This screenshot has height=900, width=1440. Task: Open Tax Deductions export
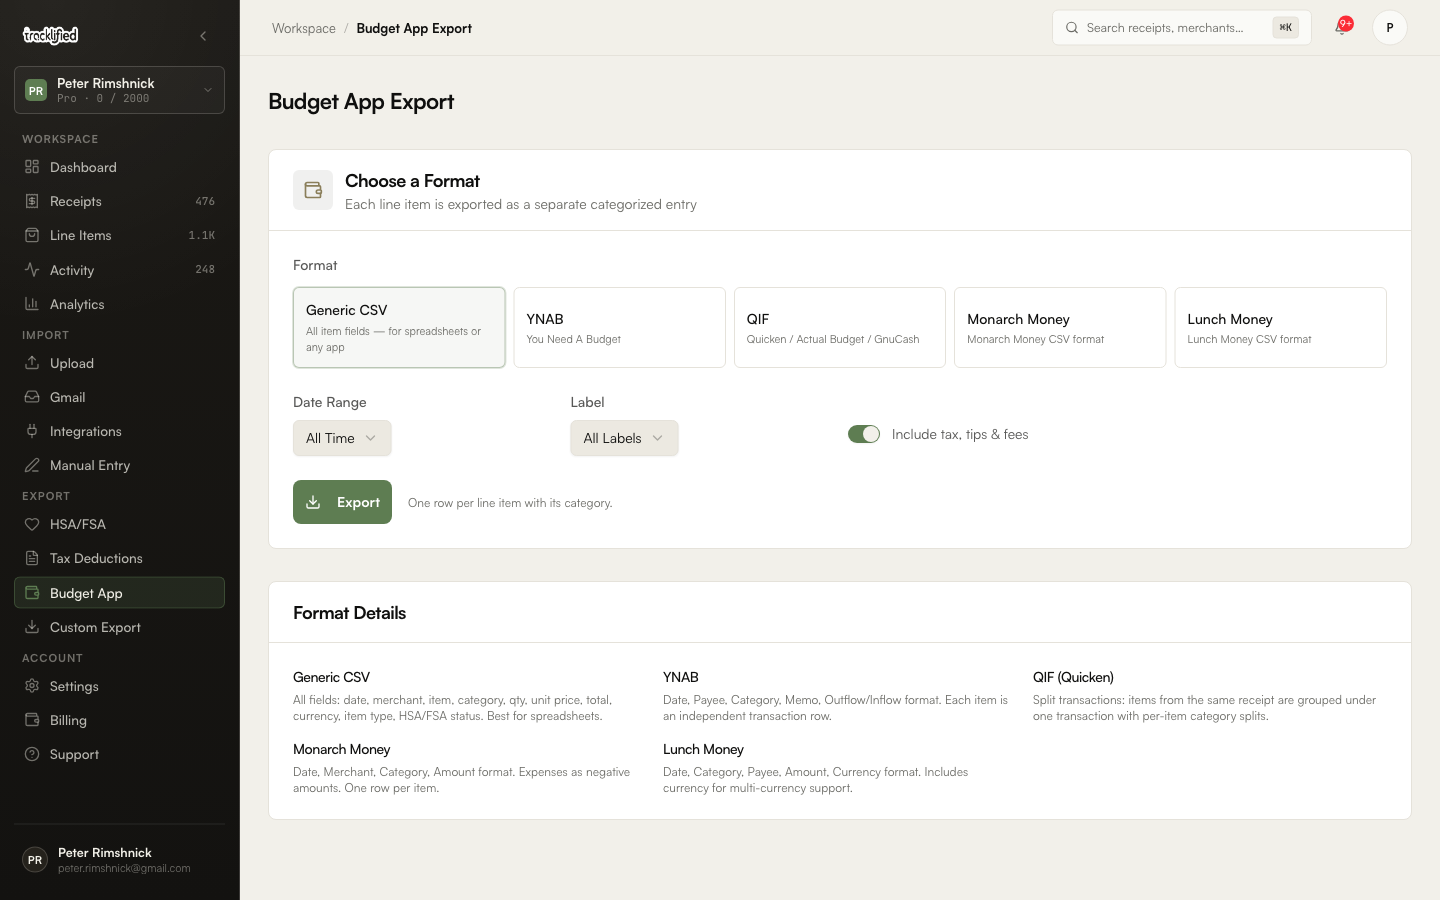[119, 558]
